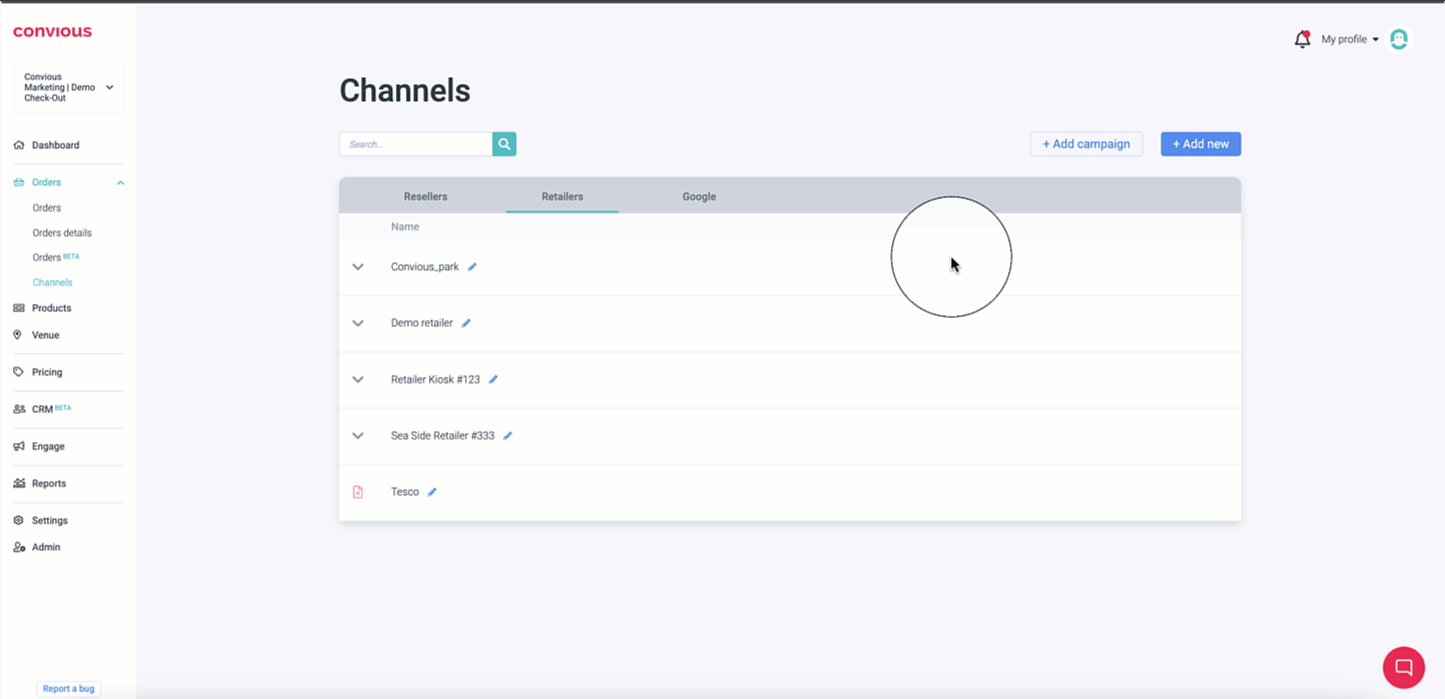Click the Name column header

click(405, 227)
